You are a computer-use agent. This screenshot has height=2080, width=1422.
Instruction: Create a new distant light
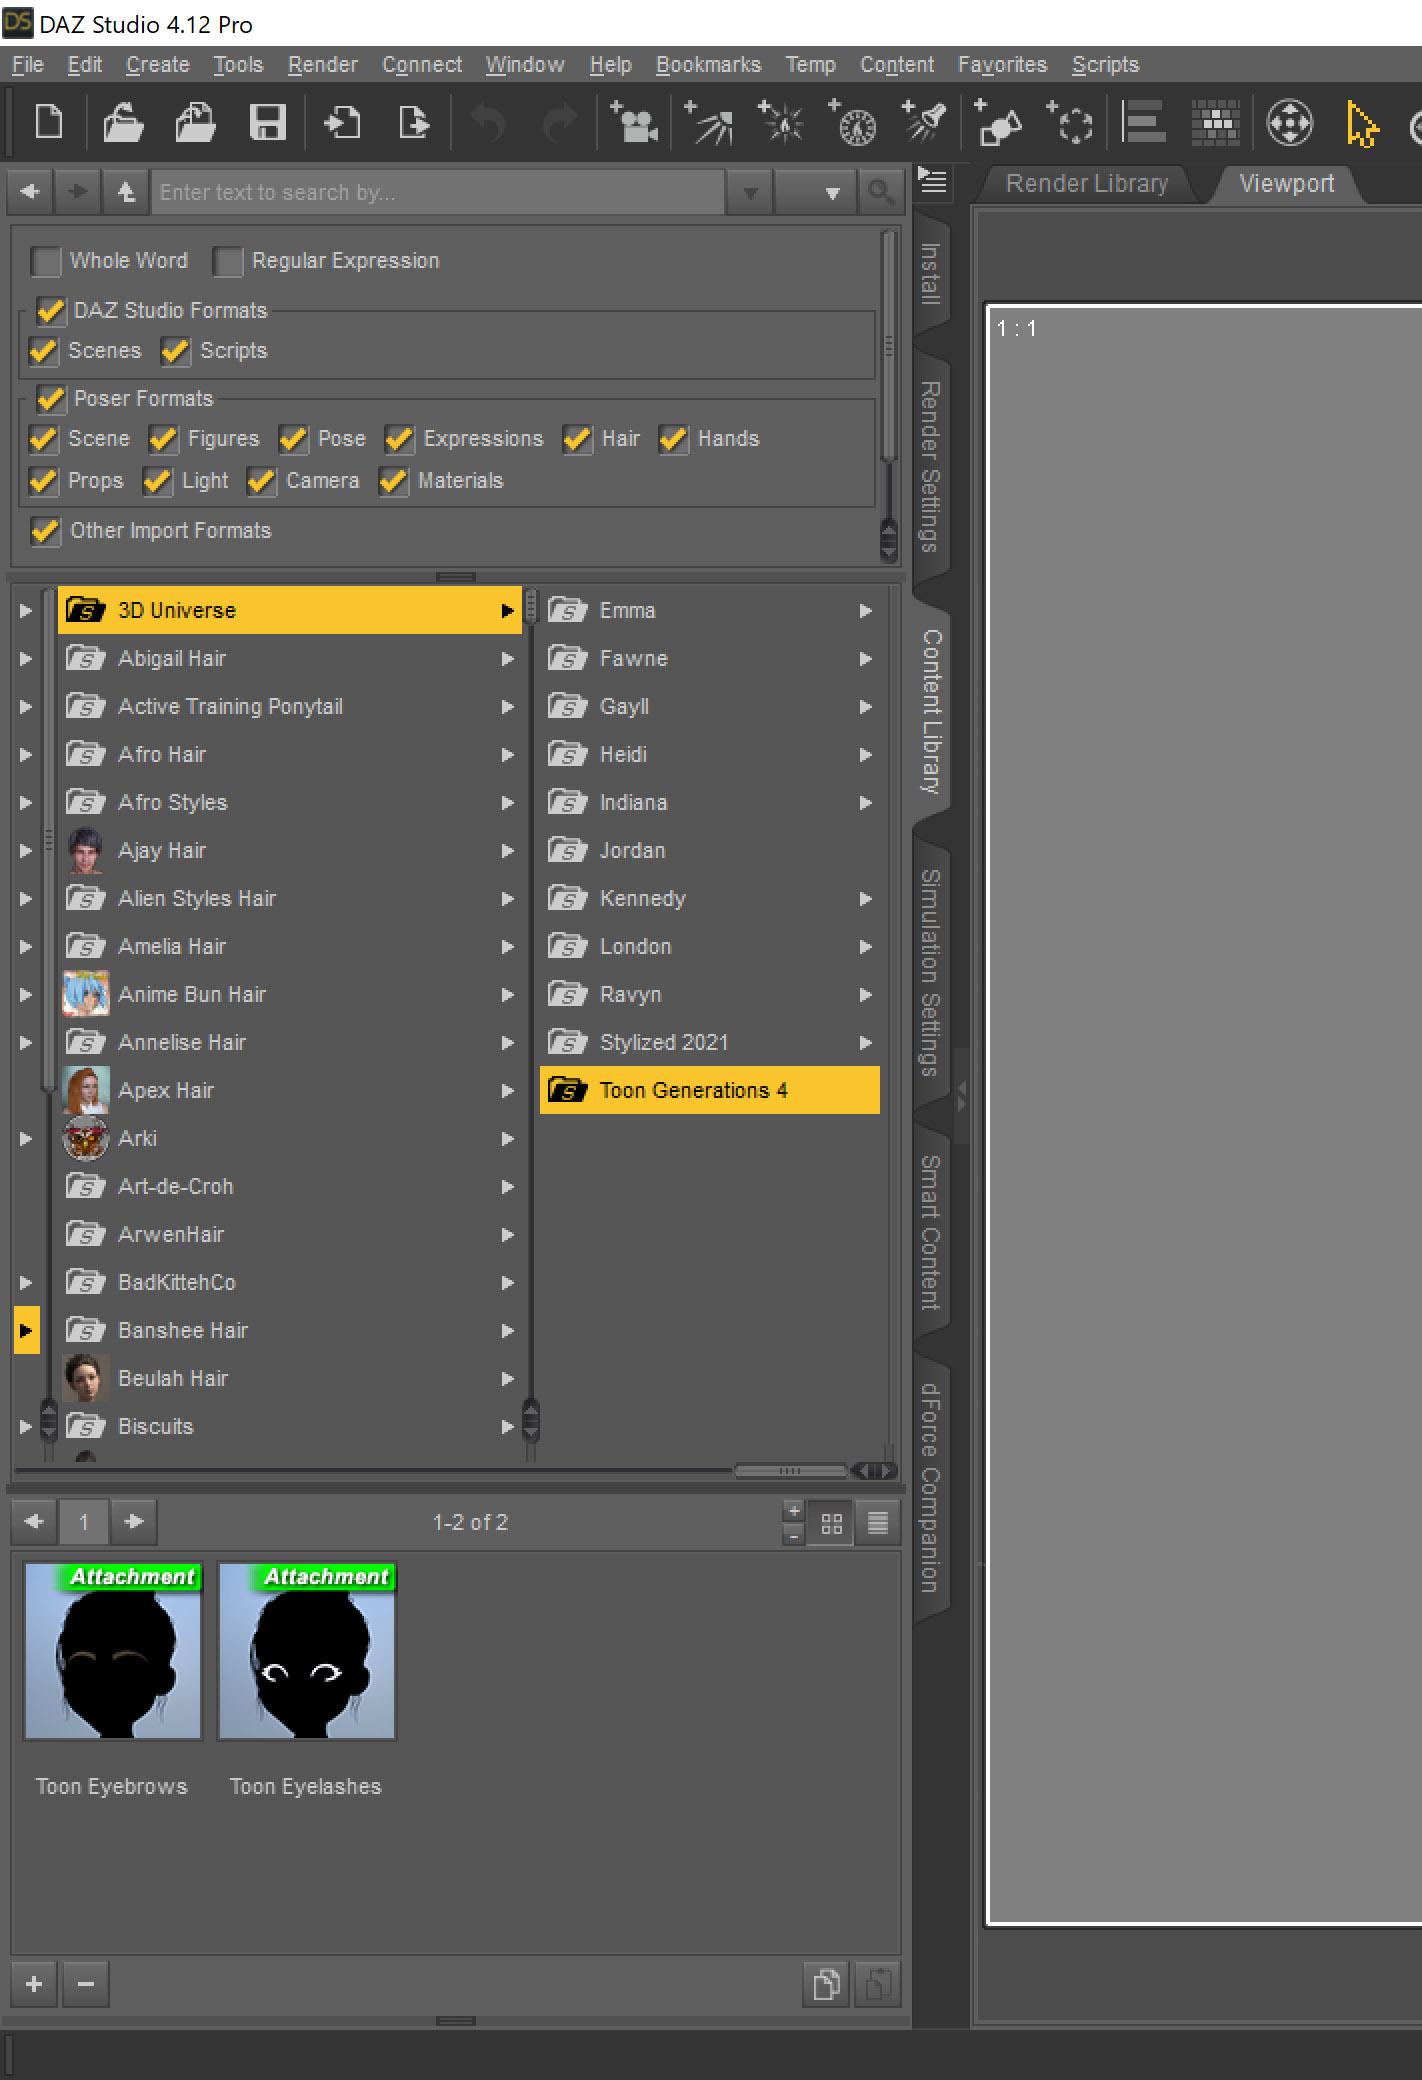coord(708,124)
